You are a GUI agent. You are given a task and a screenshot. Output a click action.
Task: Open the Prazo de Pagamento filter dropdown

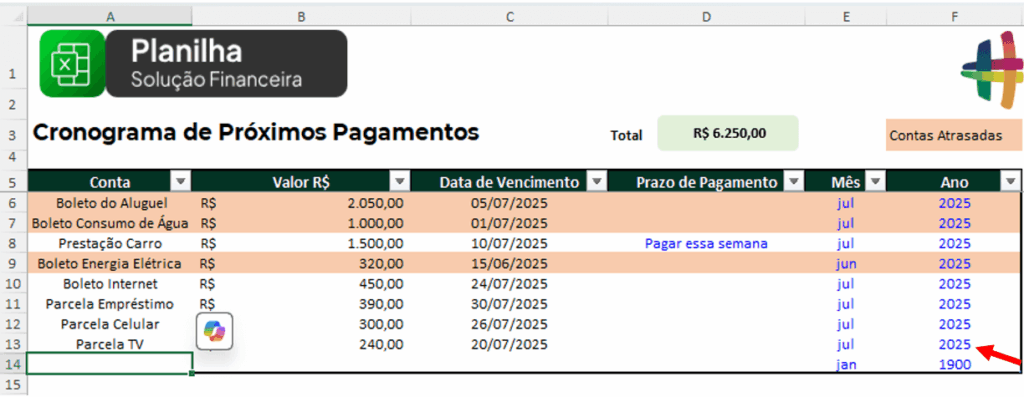(x=793, y=182)
